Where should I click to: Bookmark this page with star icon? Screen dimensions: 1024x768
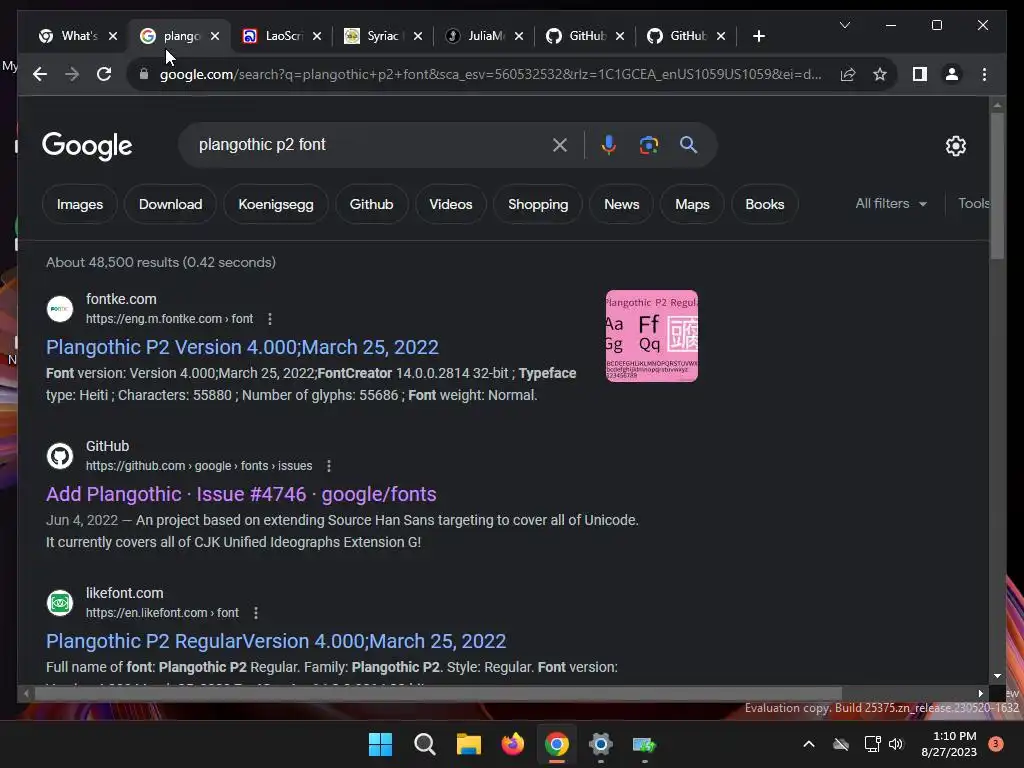[880, 74]
